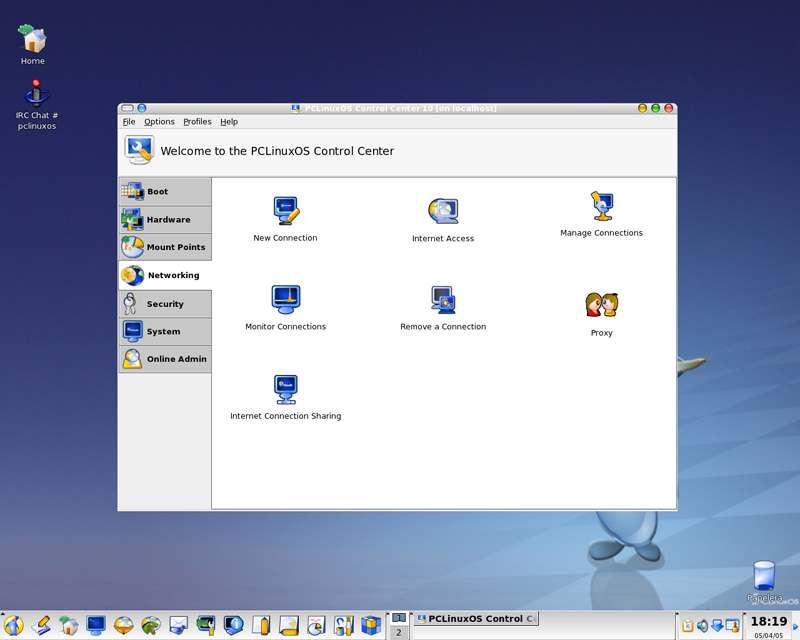Click the blue down-arrow tray icon
Viewport: 800px width, 640px height.
click(x=717, y=625)
